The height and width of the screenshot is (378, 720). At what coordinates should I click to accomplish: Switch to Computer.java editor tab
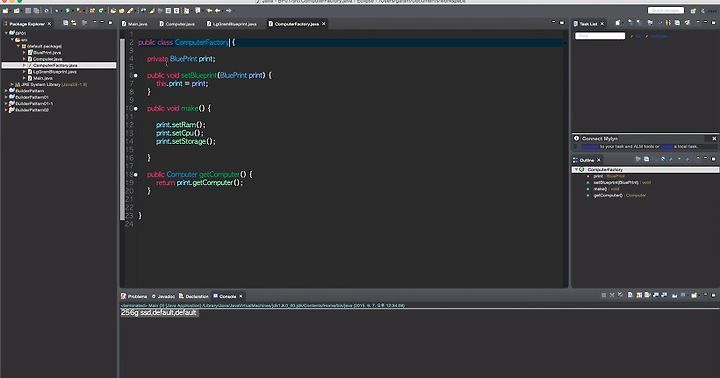click(x=177, y=24)
